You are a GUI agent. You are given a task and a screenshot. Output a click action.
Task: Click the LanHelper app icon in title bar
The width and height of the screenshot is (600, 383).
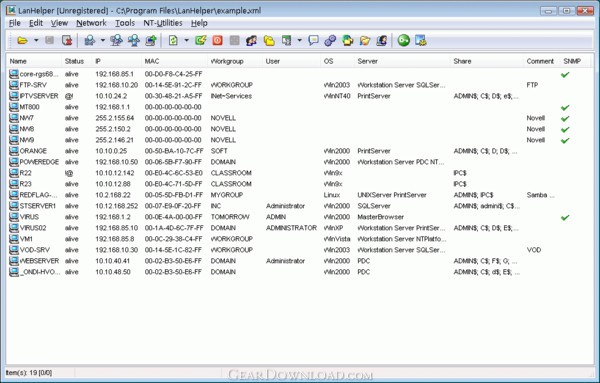click(x=11, y=10)
